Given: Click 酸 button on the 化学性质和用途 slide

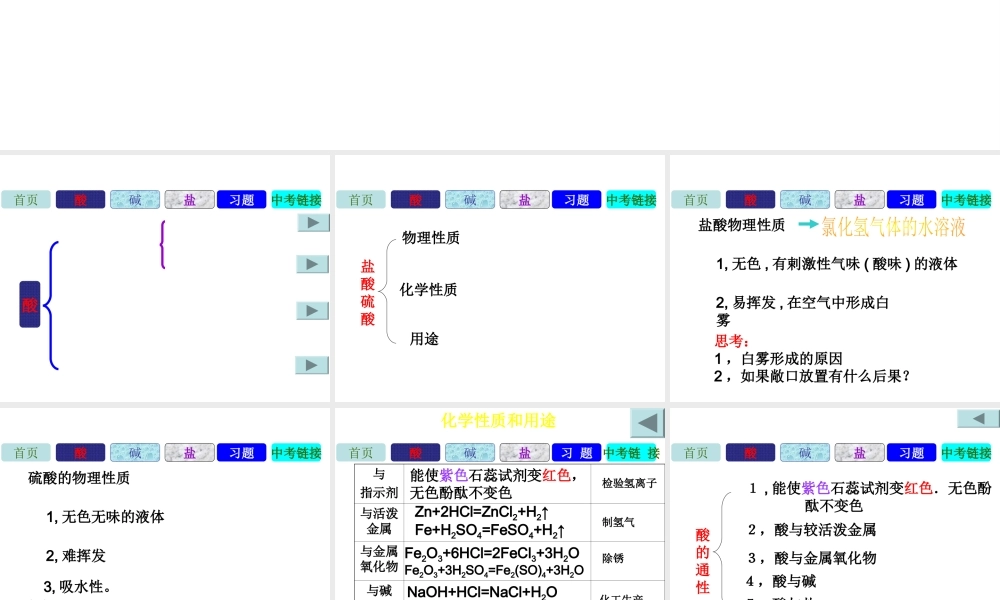Looking at the screenshot, I should pyautogui.click(x=415, y=453).
